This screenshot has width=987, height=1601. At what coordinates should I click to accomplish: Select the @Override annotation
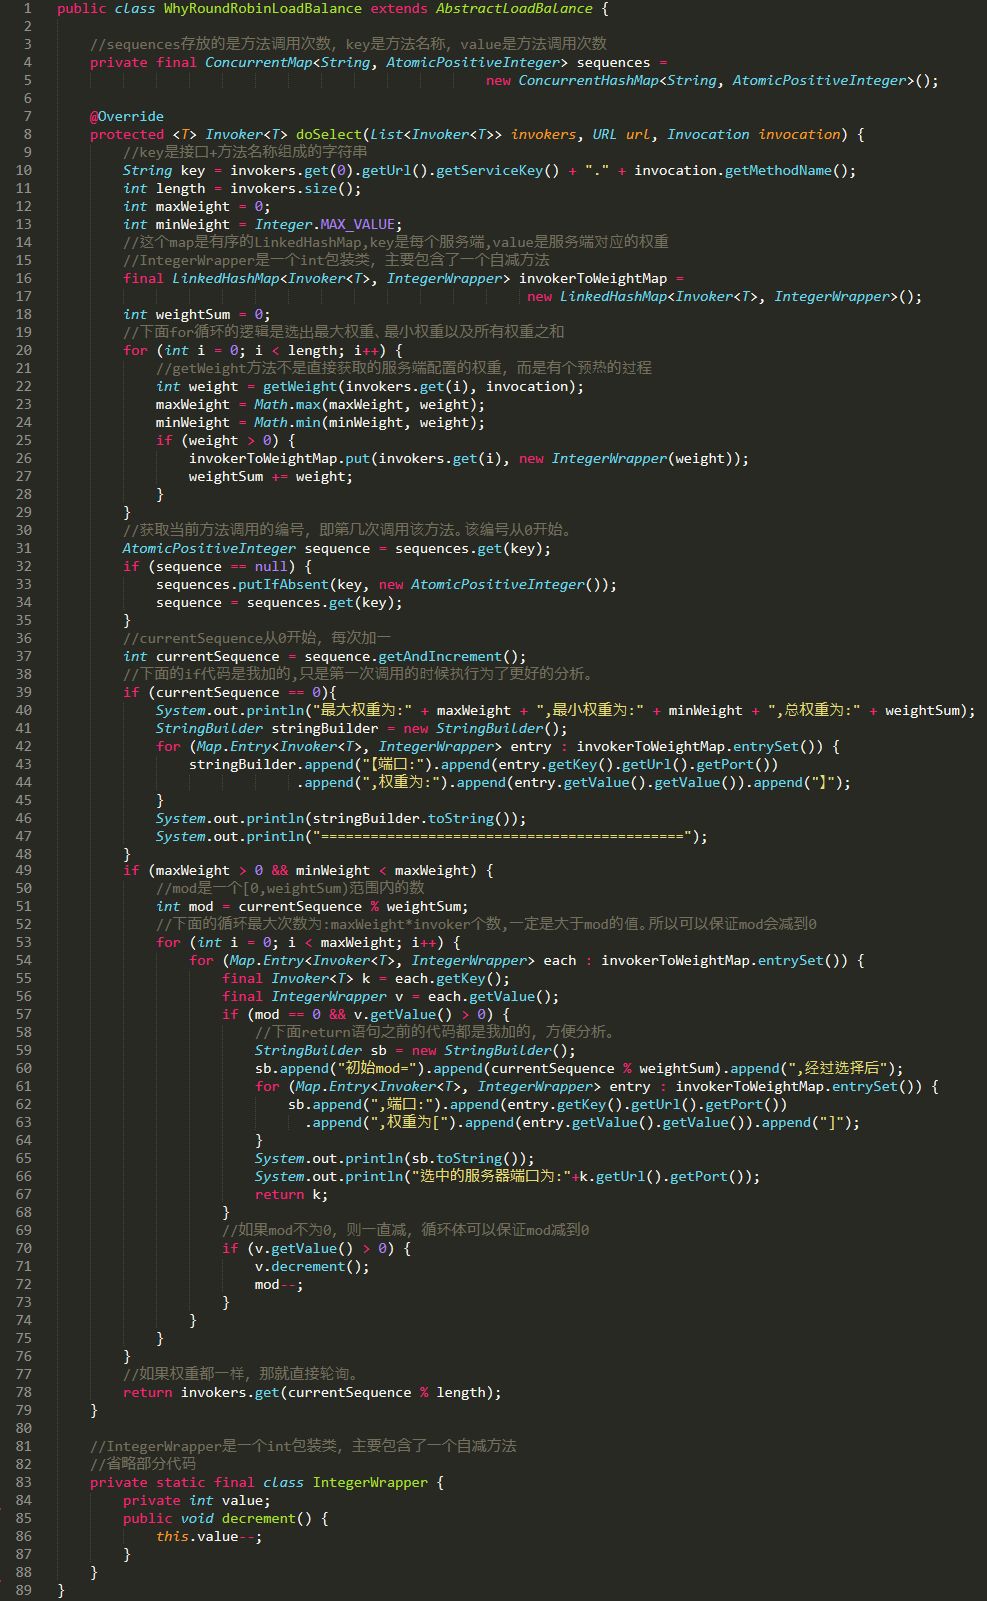pyautogui.click(x=127, y=117)
